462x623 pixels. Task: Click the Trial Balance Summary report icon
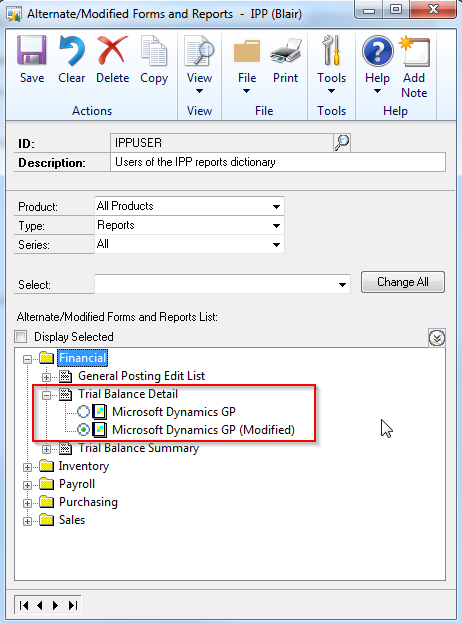65,449
